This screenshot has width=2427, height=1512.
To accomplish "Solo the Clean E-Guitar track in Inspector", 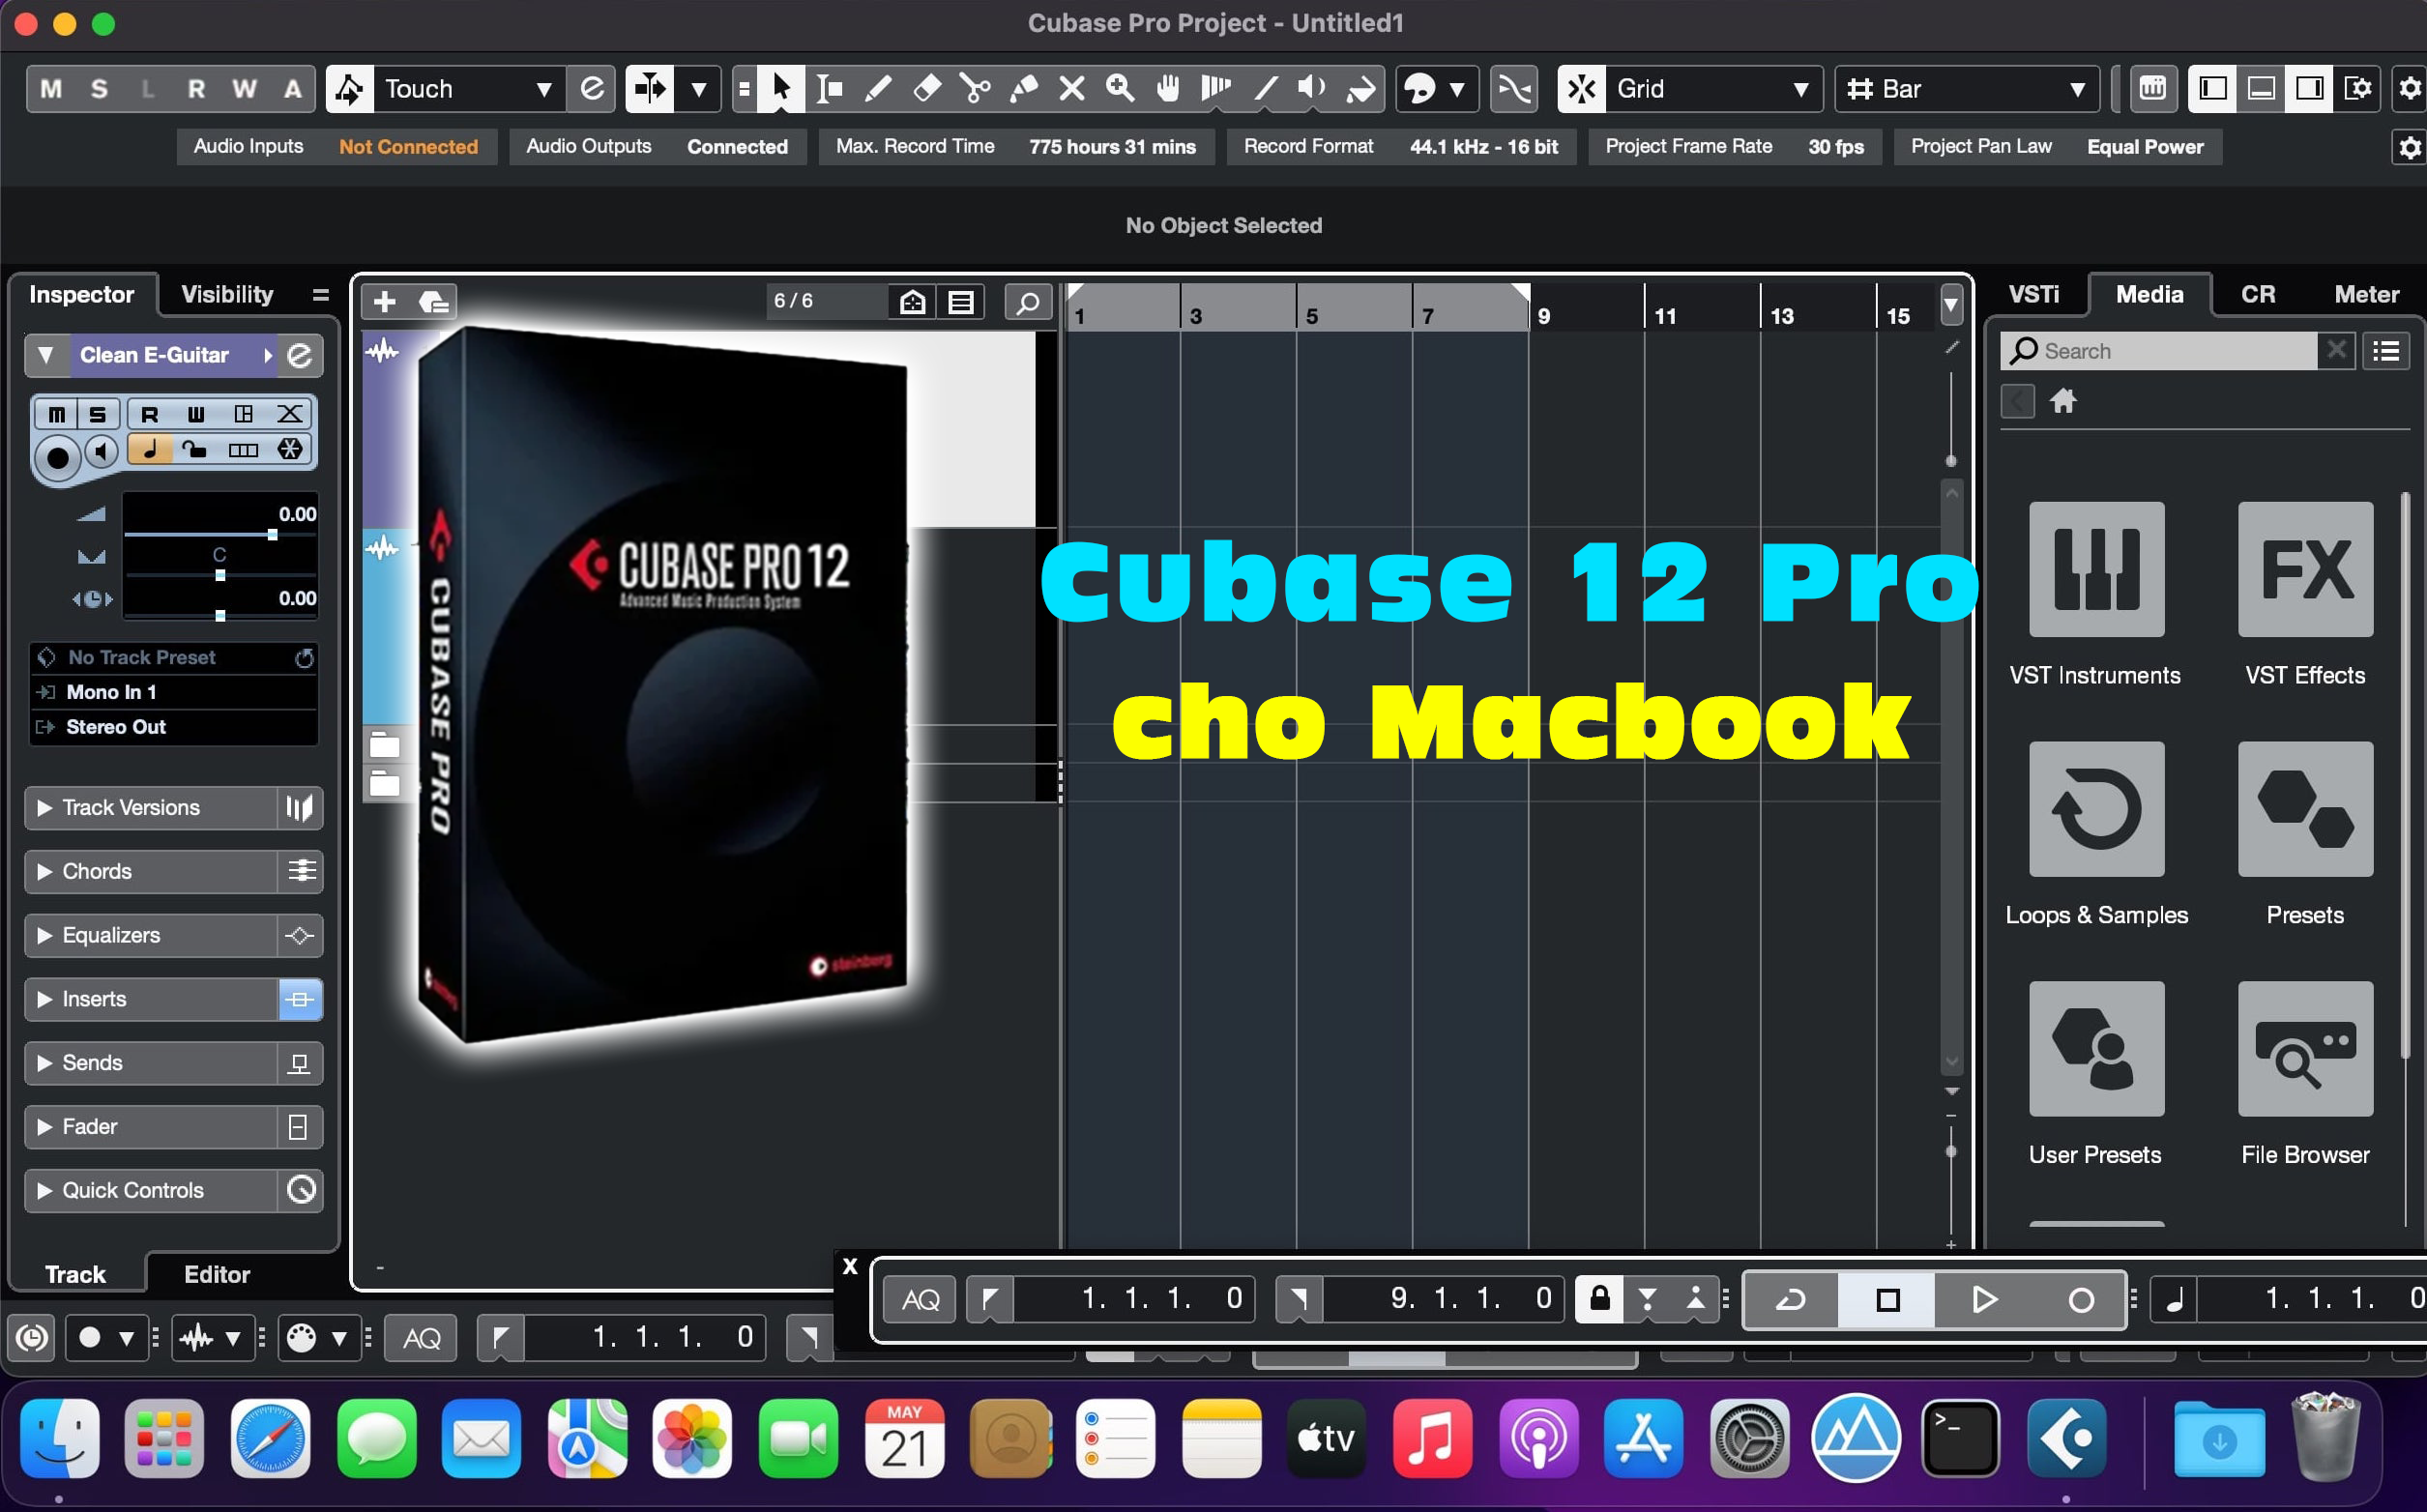I will [x=97, y=414].
